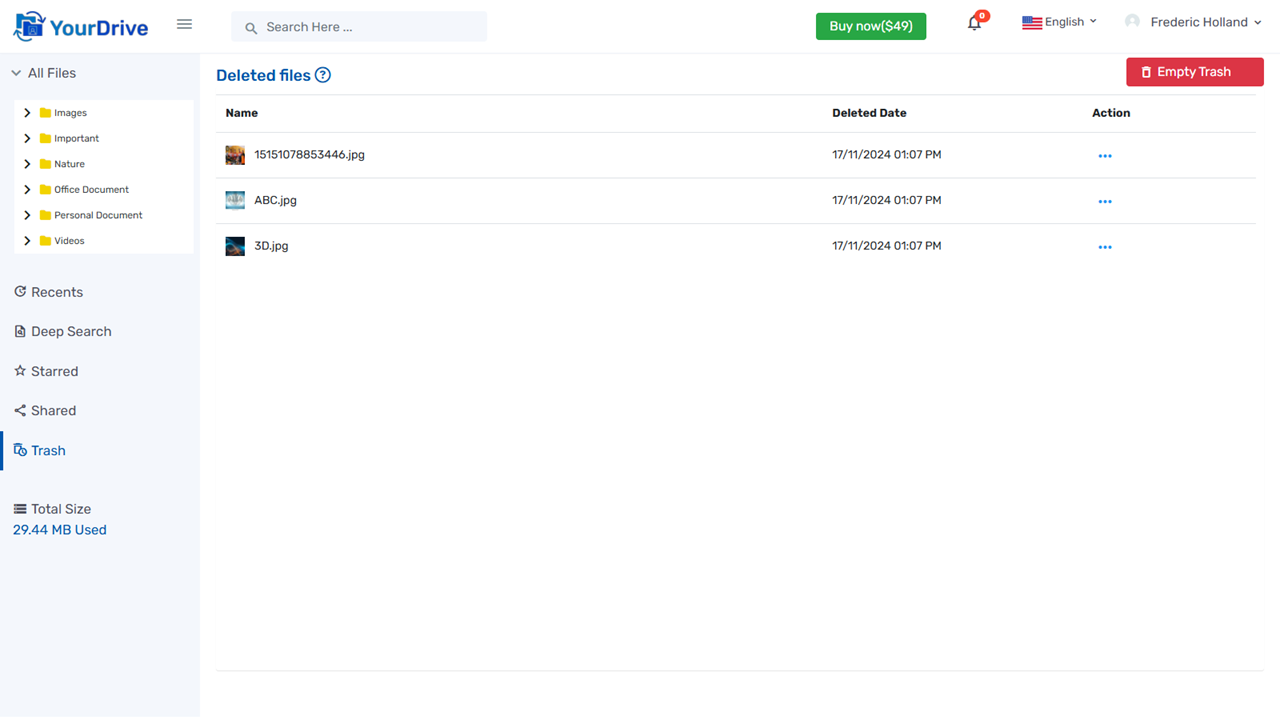Collapse the All Files tree
Viewport: 1280px width, 720px height.
pyautogui.click(x=16, y=72)
